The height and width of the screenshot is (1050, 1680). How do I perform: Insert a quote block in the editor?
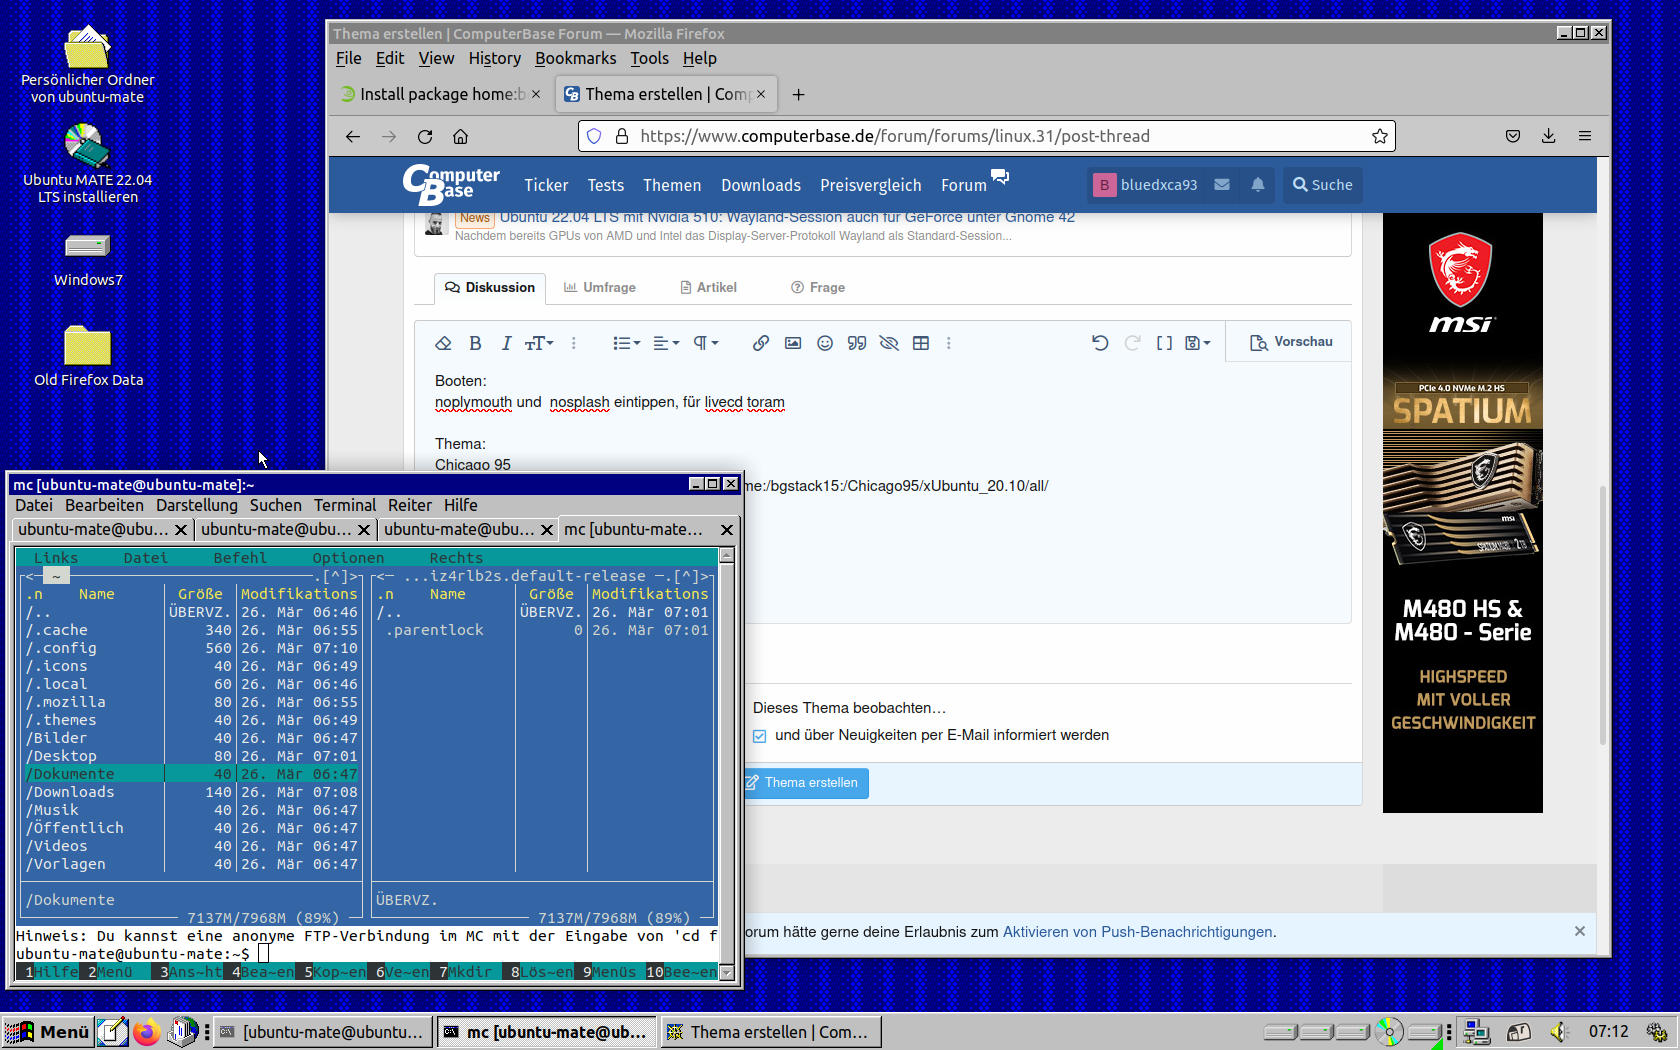click(857, 343)
